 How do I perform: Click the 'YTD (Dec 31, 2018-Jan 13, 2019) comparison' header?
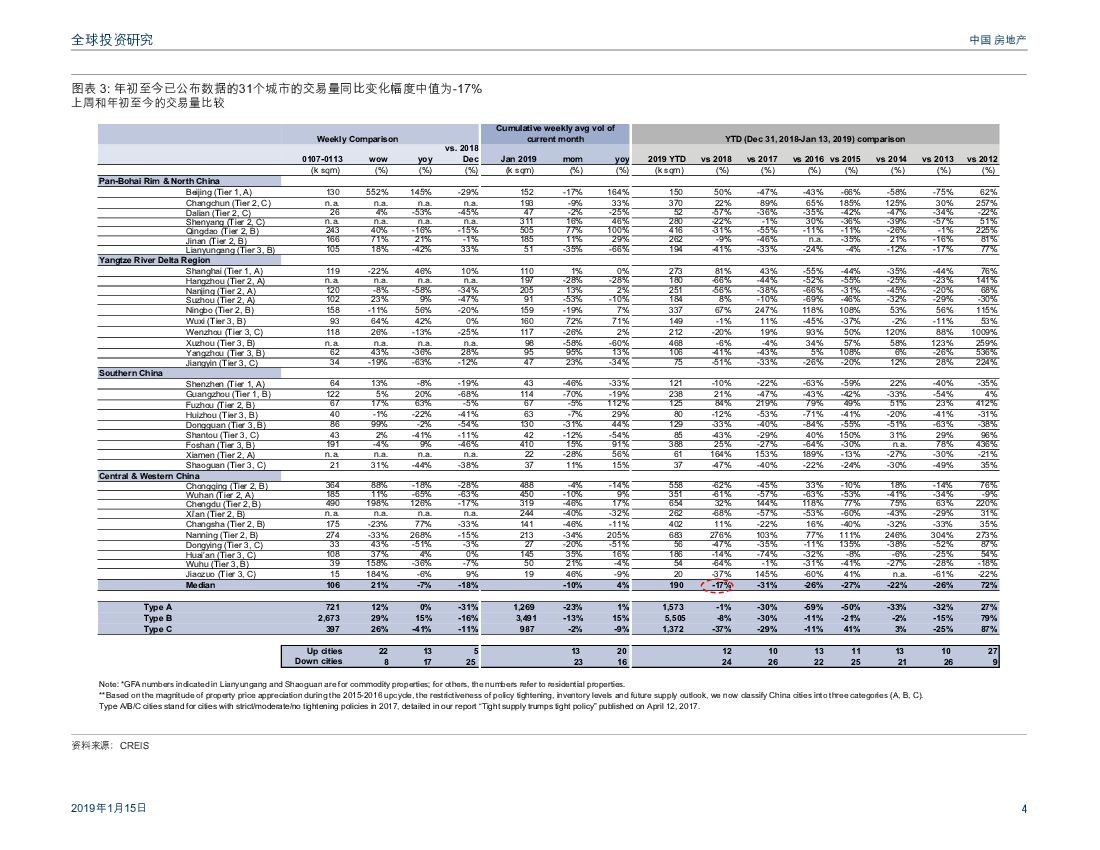814,139
